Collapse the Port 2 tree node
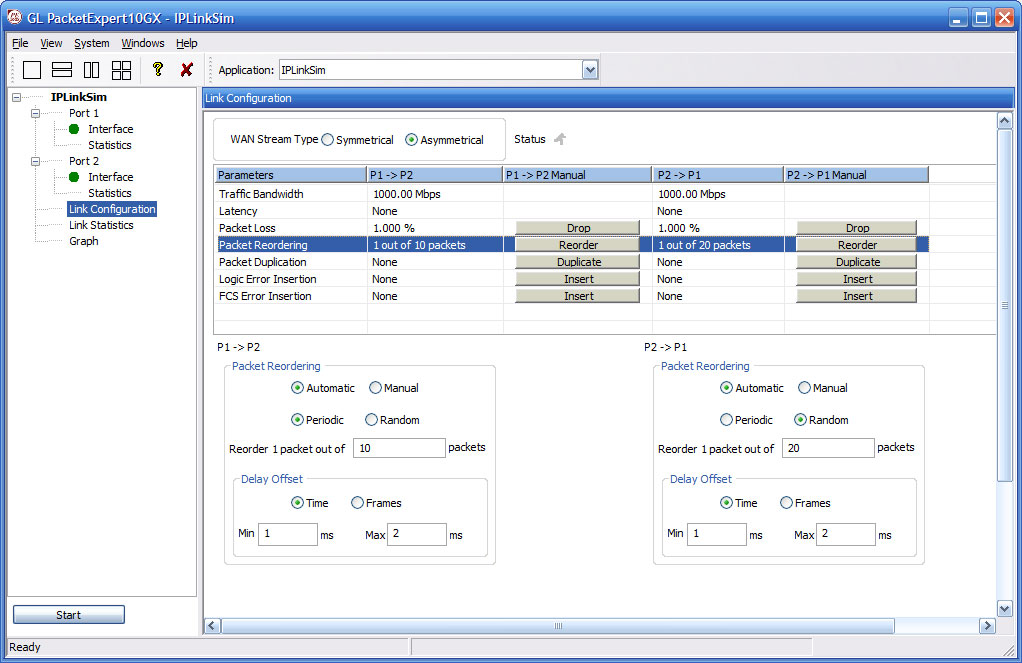This screenshot has height=663, width=1022. coord(36,161)
